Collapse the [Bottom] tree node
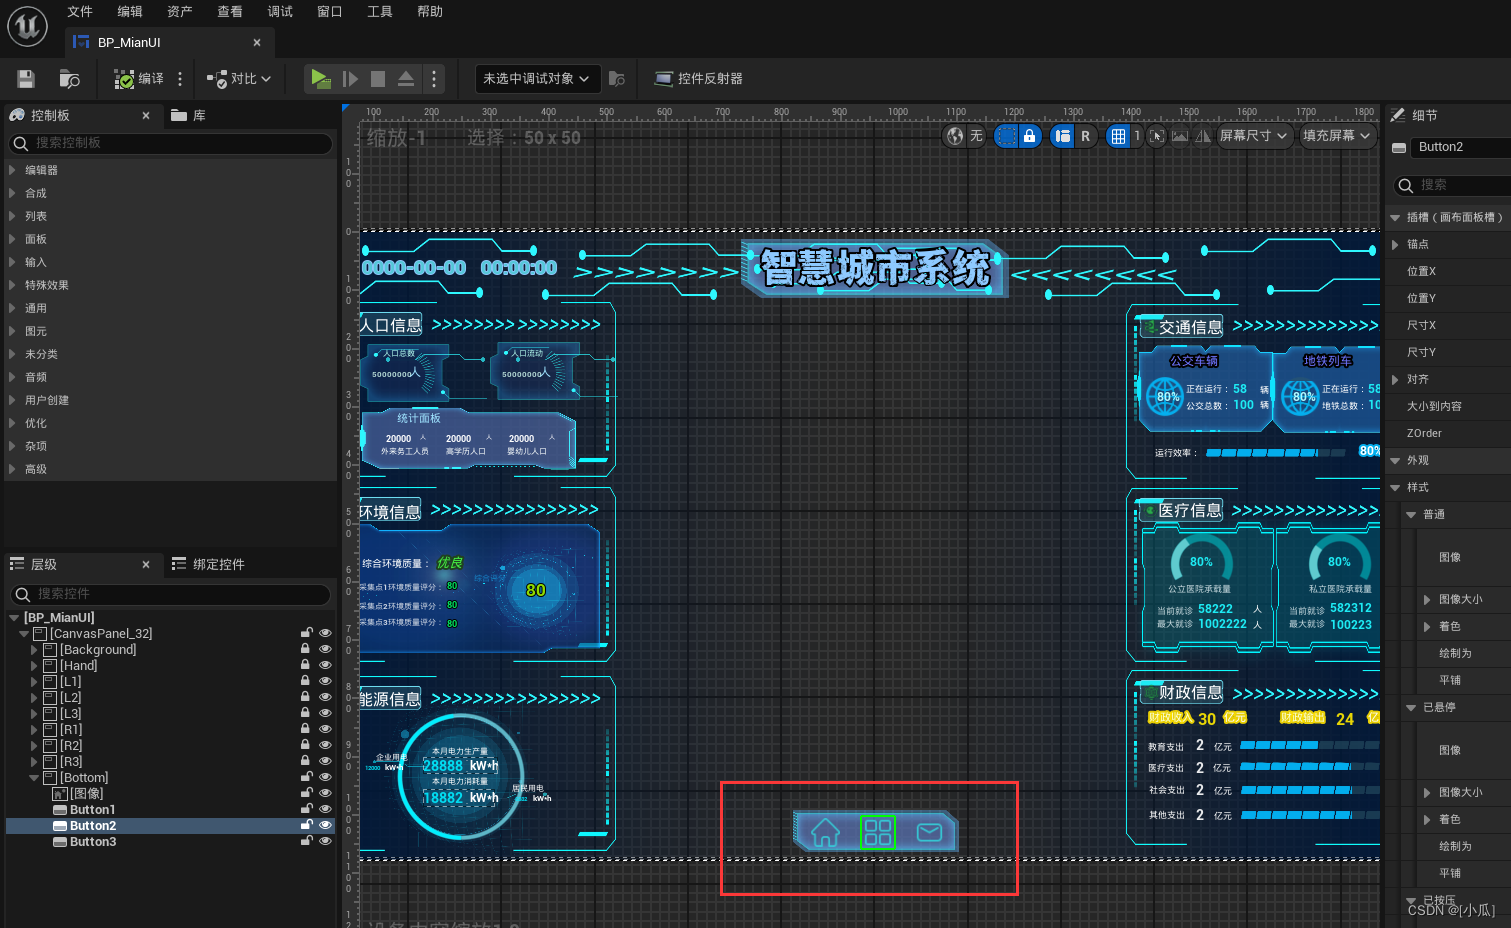The width and height of the screenshot is (1511, 928). click(34, 778)
